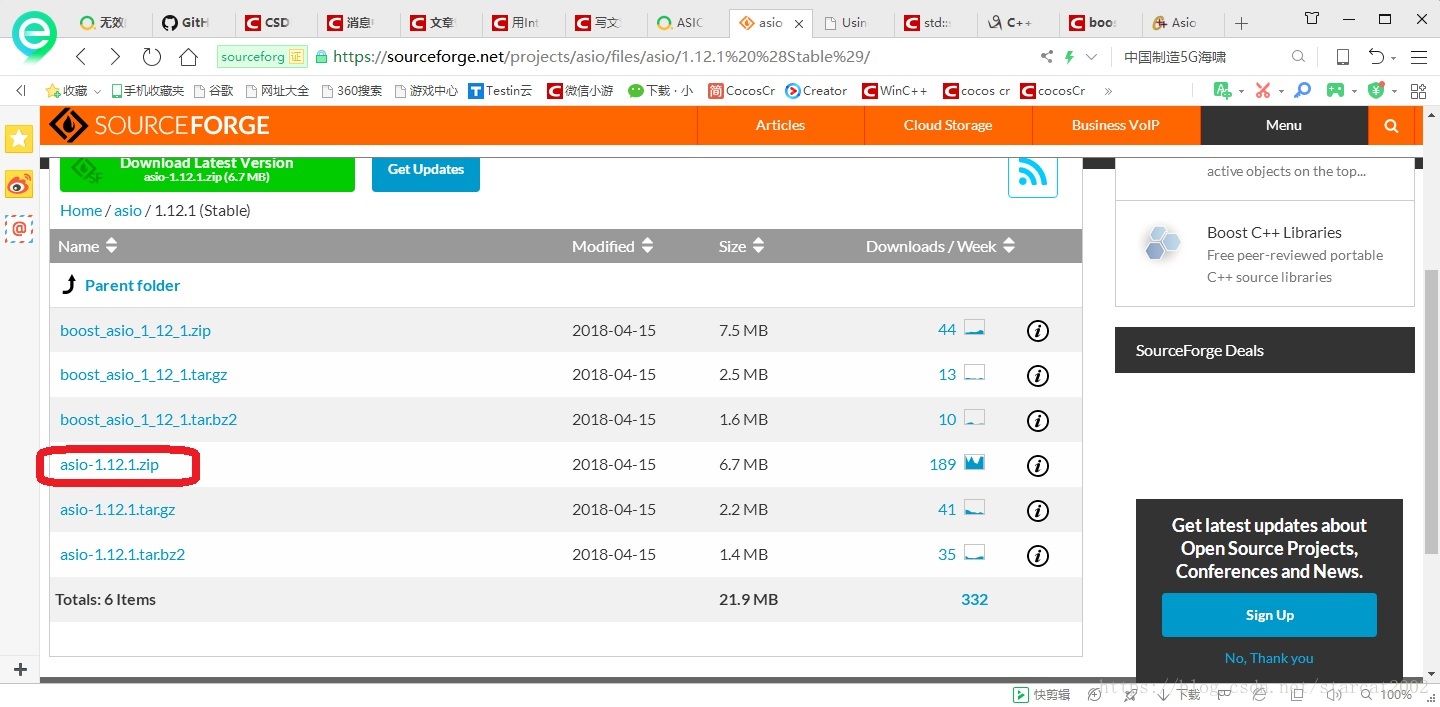Click the Sign Up button
The width and height of the screenshot is (1440, 707).
click(x=1269, y=615)
